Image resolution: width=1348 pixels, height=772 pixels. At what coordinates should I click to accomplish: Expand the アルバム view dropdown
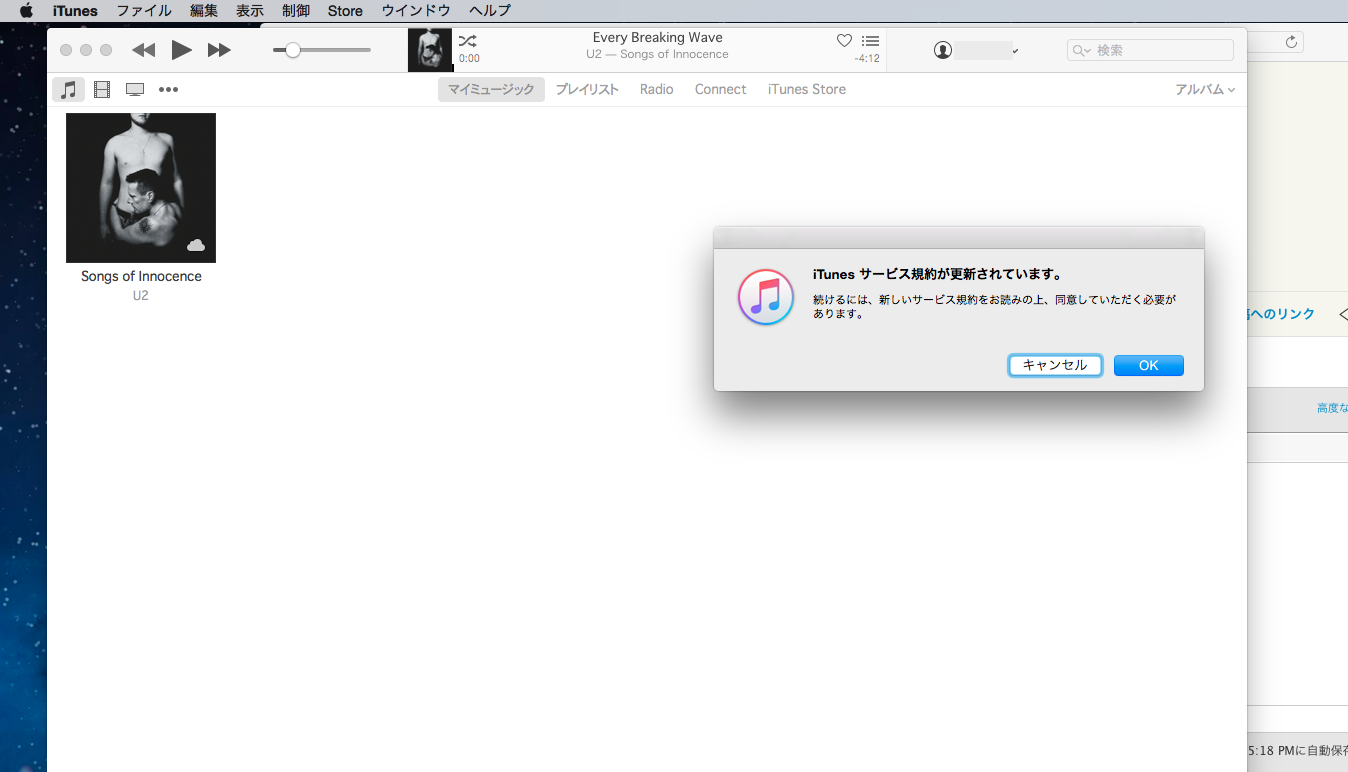(x=1205, y=89)
